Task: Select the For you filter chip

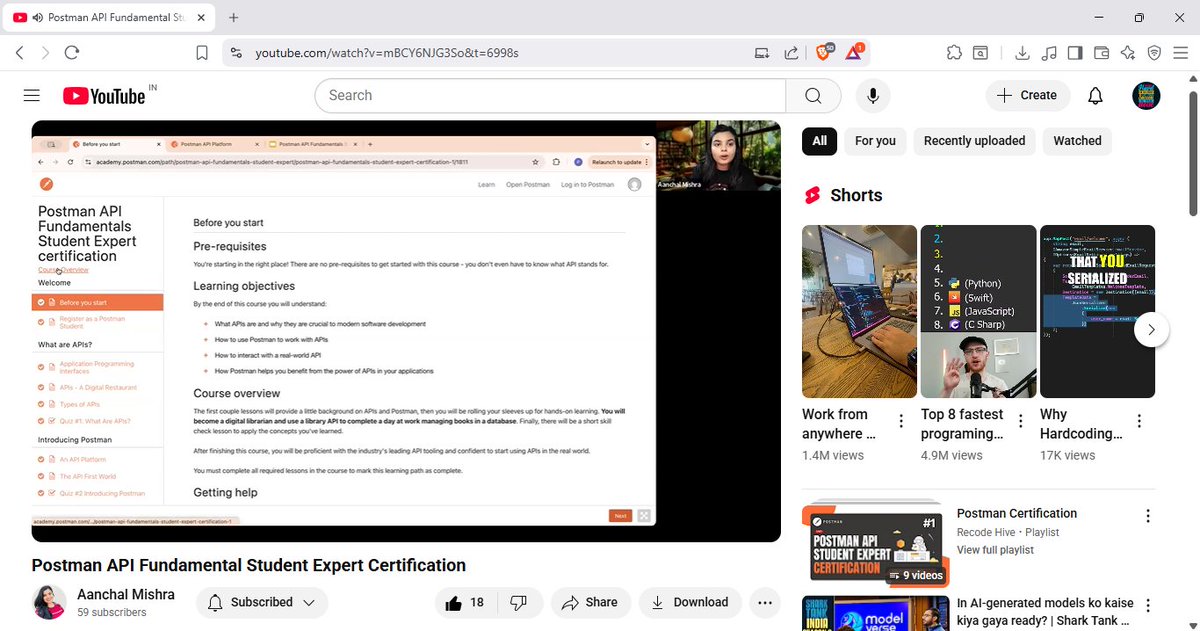Action: point(875,141)
